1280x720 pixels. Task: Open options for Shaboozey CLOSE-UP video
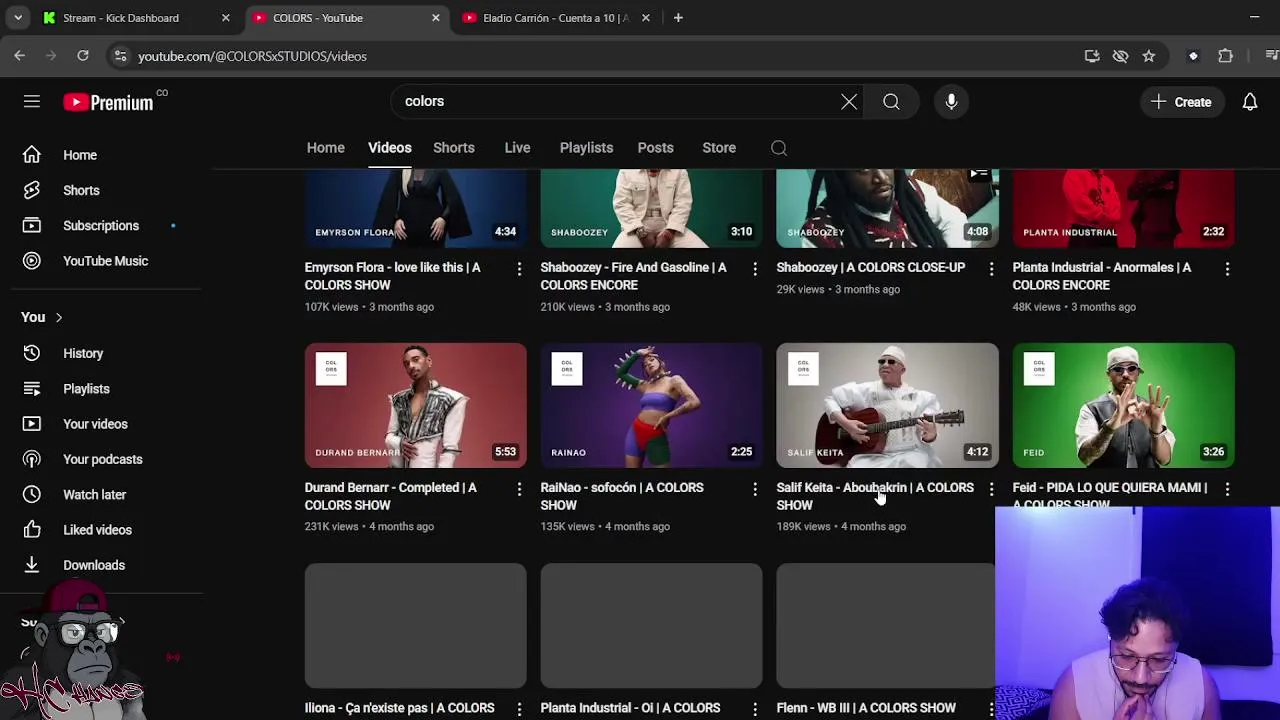pos(991,268)
